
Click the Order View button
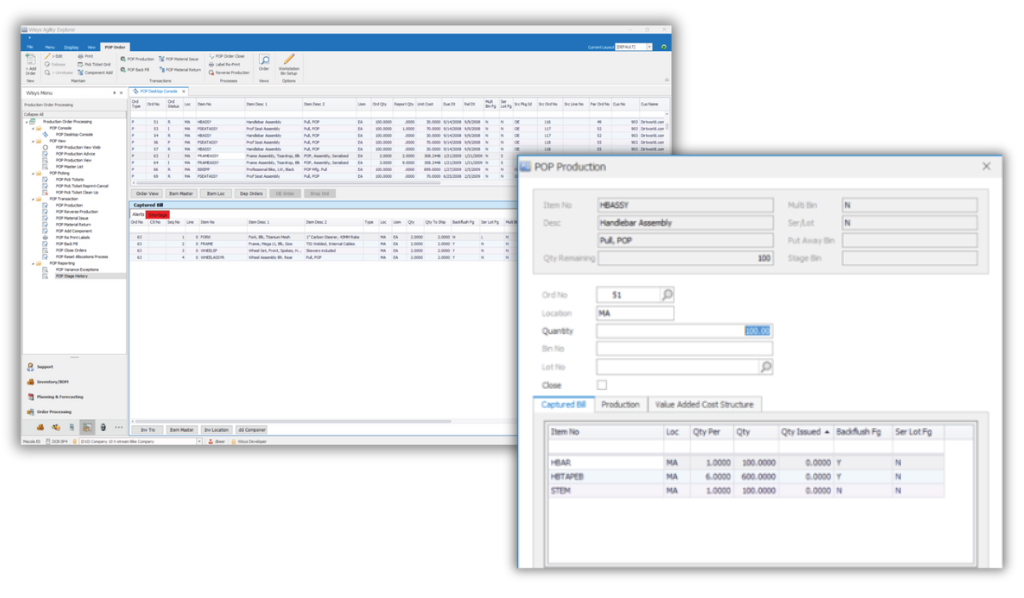pos(147,193)
